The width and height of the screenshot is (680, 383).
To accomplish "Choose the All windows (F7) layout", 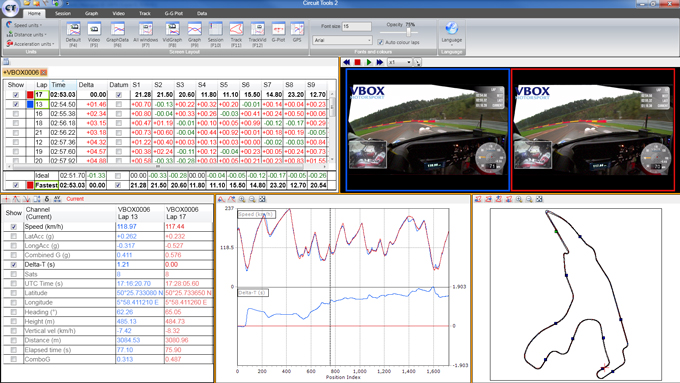I will (x=145, y=34).
